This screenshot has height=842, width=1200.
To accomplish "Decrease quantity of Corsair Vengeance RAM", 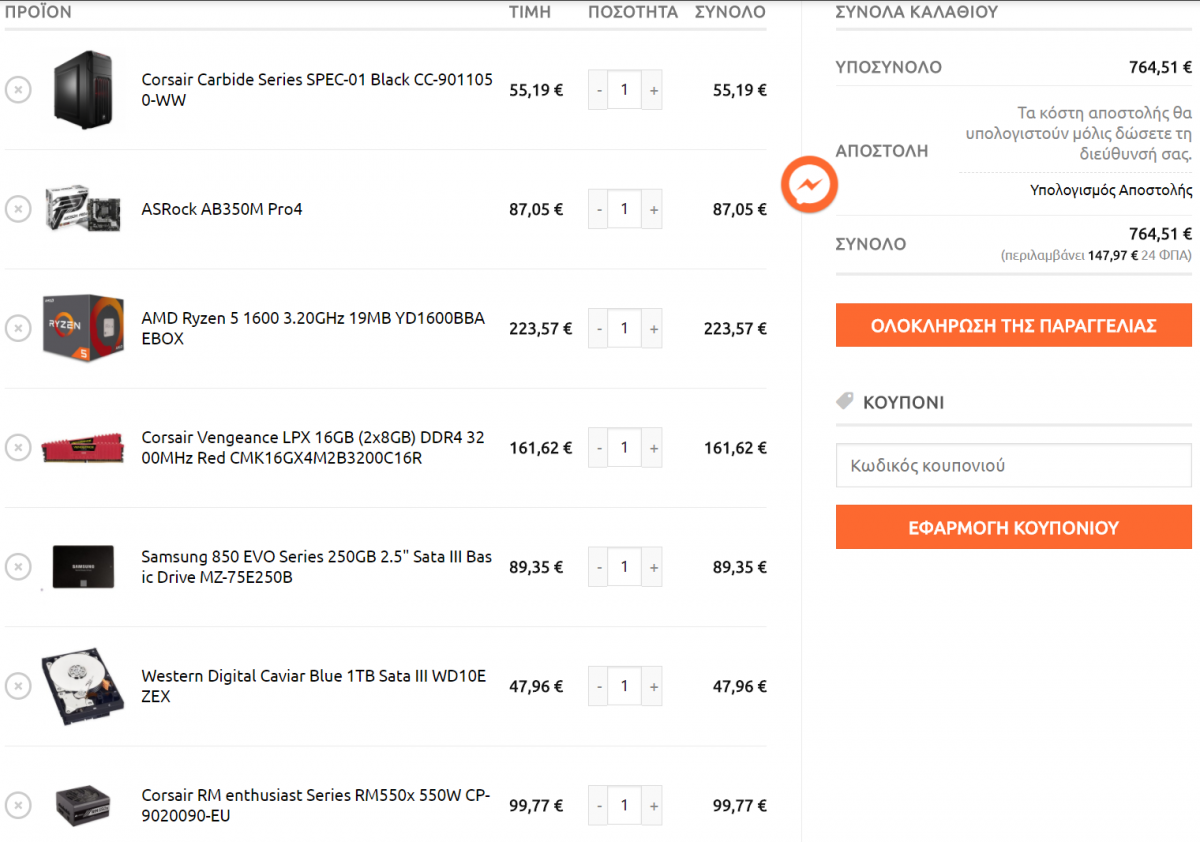I will (x=598, y=447).
